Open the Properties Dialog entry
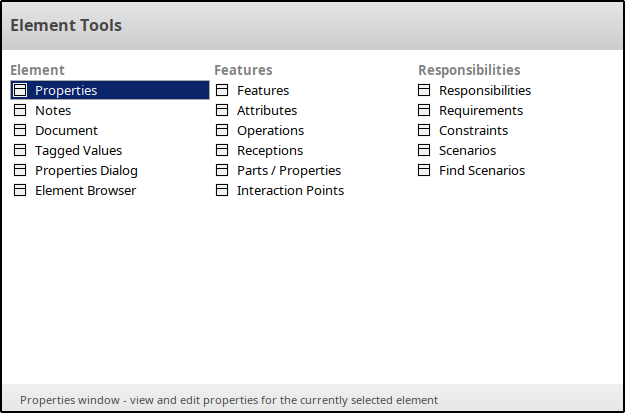The image size is (625, 413). coord(86,170)
